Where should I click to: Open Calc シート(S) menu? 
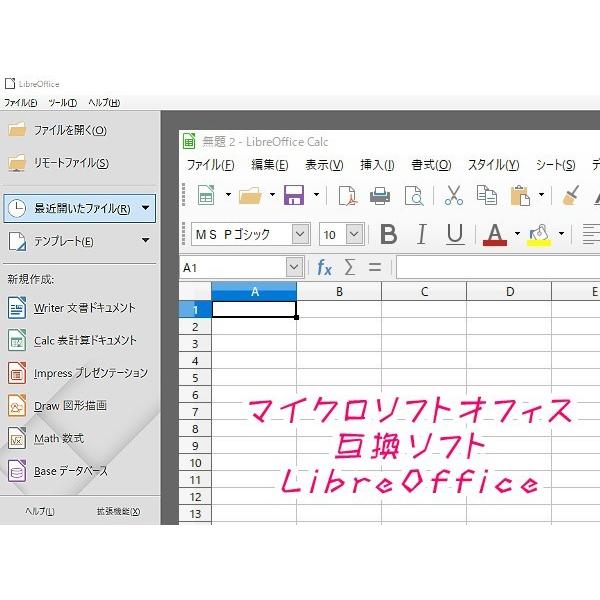[556, 165]
